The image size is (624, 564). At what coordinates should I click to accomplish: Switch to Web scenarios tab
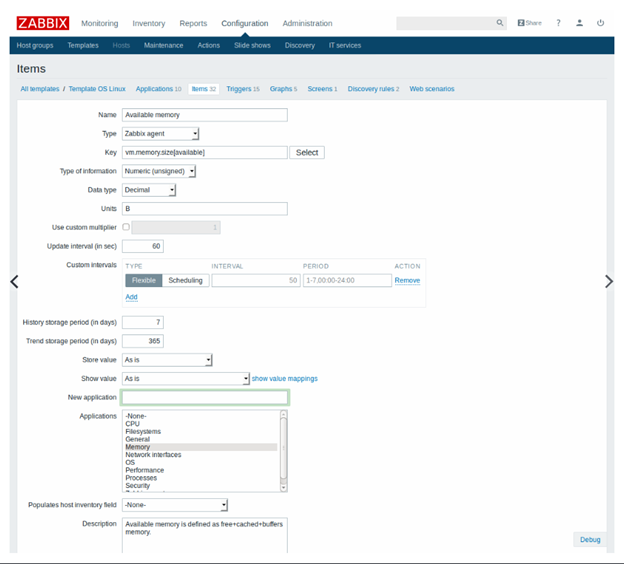click(432, 89)
